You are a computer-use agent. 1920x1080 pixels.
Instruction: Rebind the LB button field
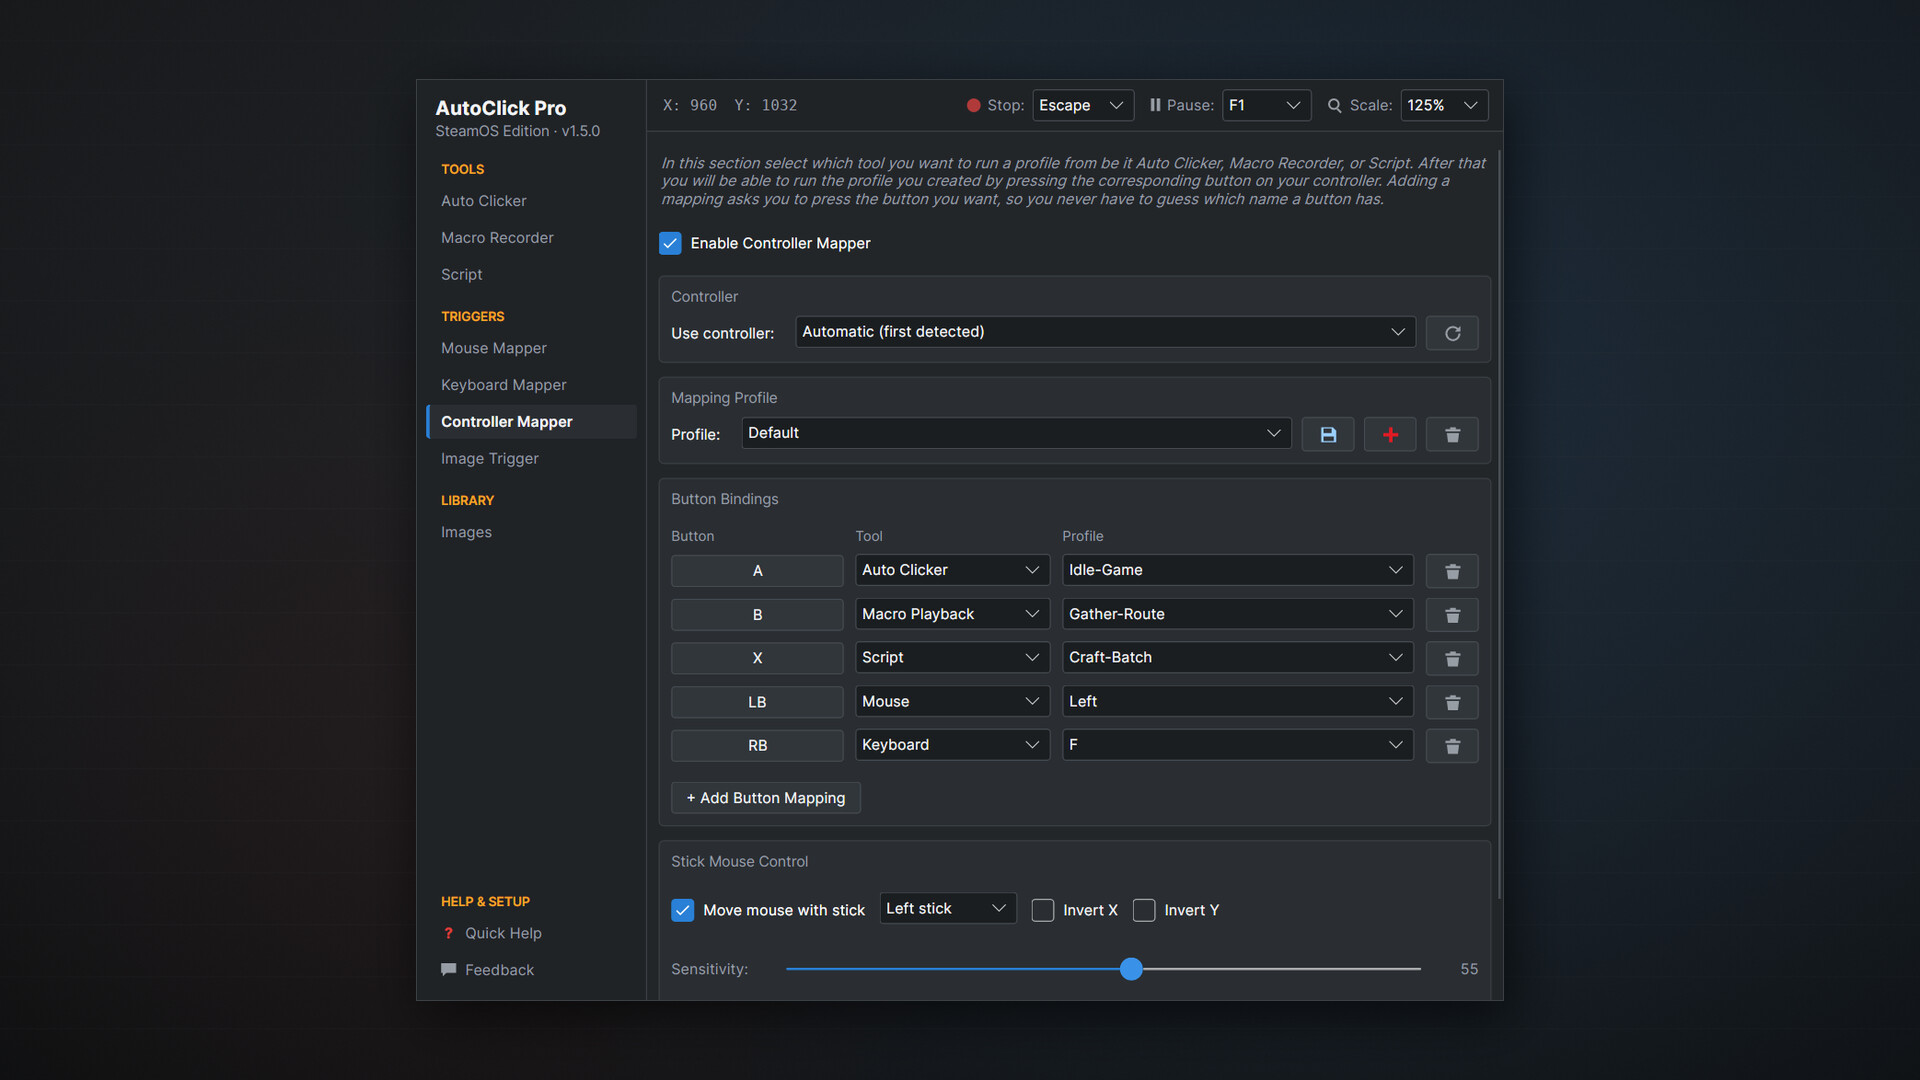[x=757, y=702]
